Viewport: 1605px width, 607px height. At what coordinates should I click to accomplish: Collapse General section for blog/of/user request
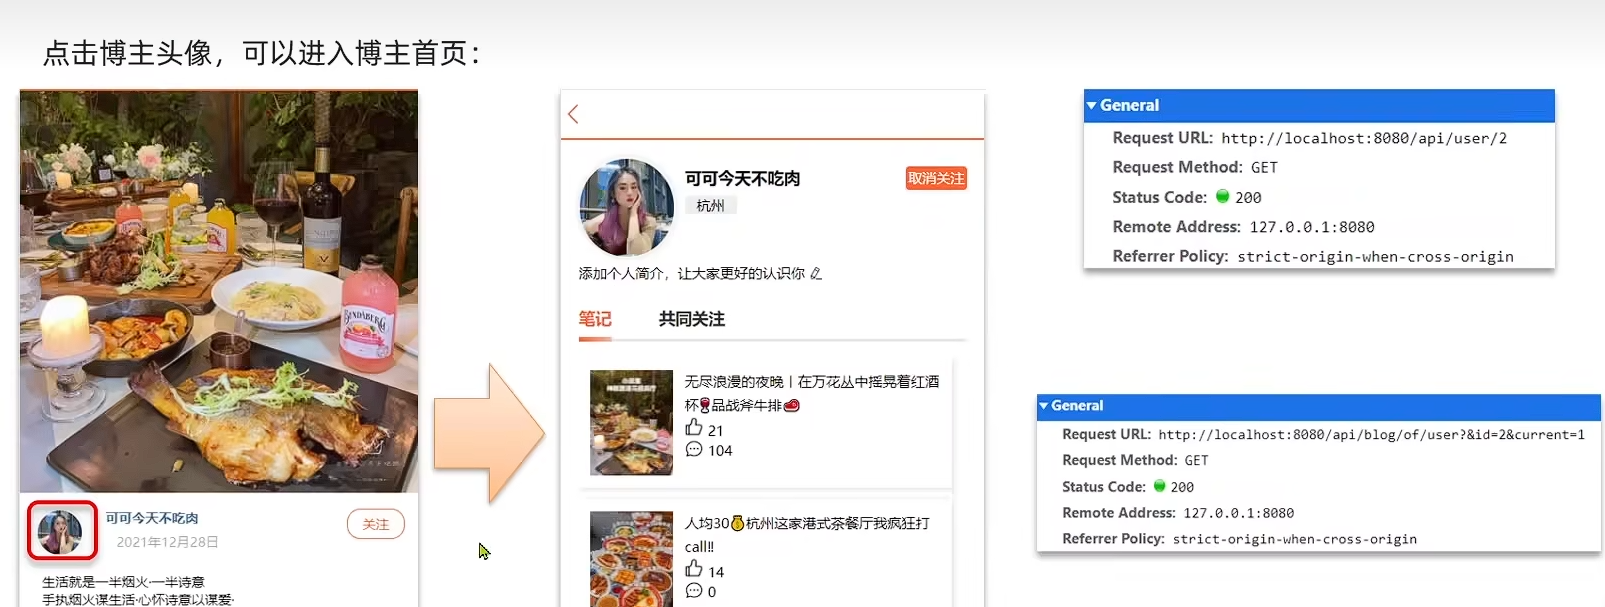[1043, 406]
